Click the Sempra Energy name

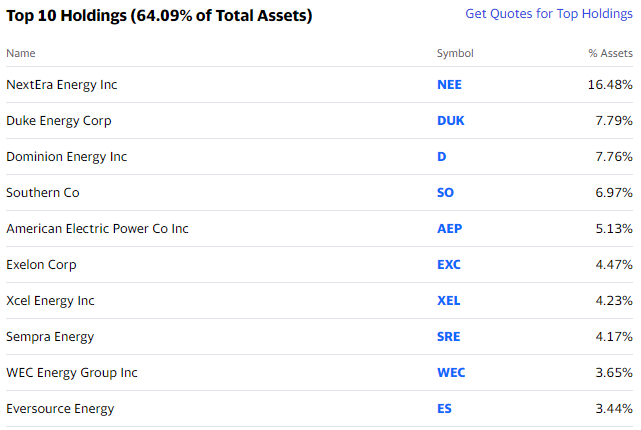tap(50, 337)
